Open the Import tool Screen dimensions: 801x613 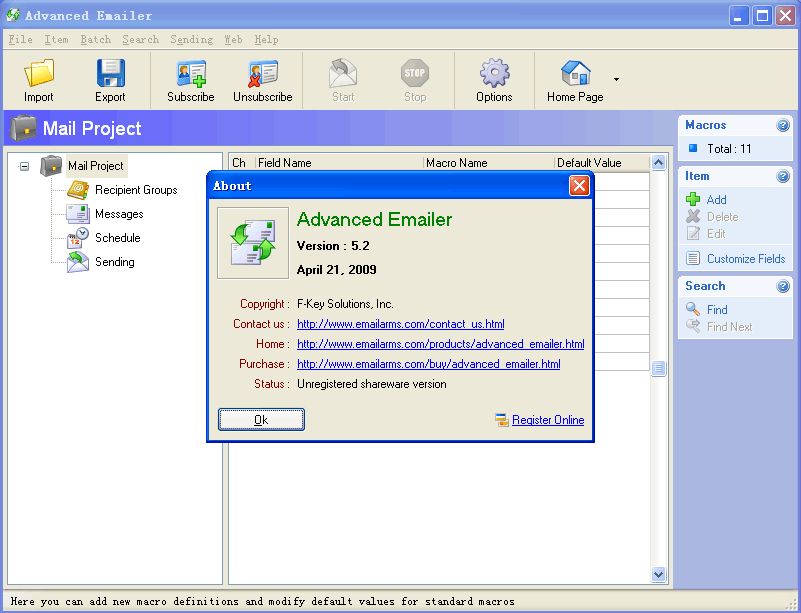(x=38, y=79)
